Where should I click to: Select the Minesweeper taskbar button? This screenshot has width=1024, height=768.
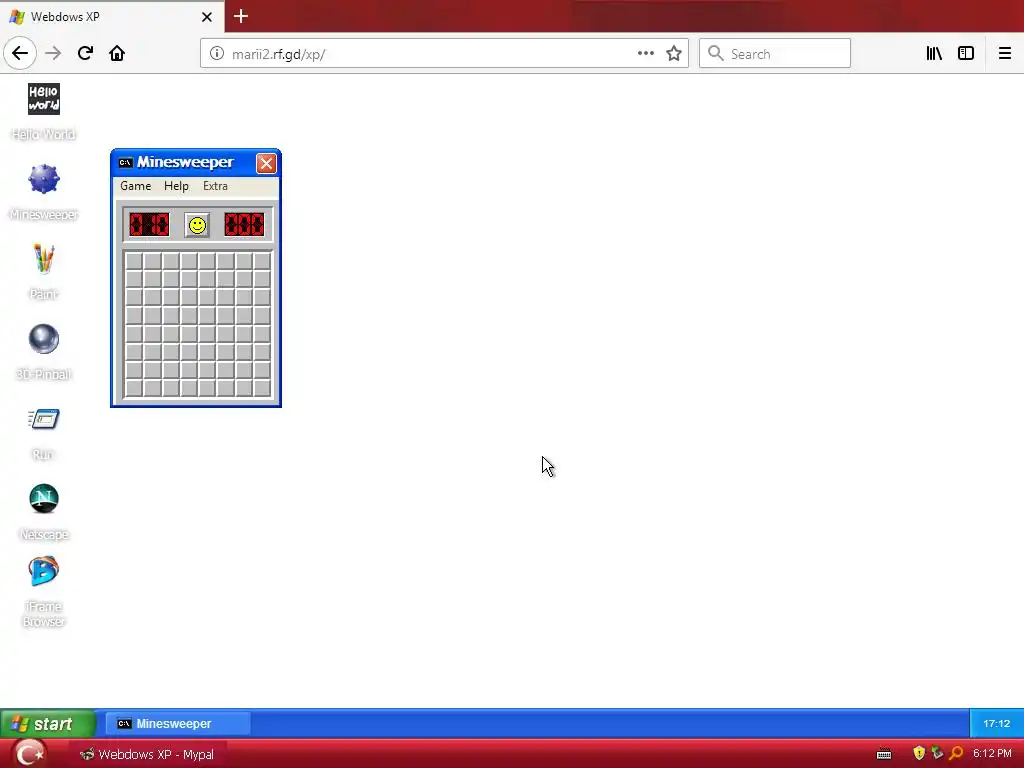click(x=177, y=724)
